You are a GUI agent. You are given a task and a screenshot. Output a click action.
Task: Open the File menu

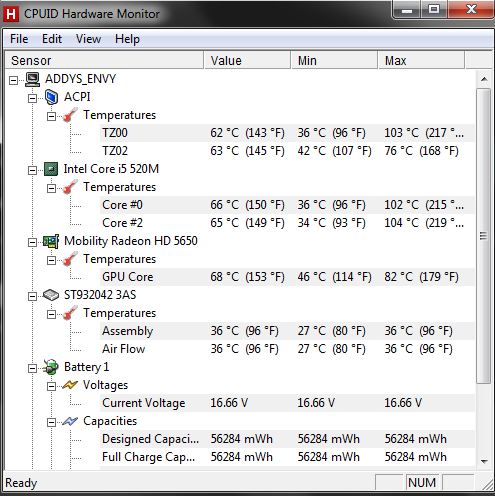point(19,39)
